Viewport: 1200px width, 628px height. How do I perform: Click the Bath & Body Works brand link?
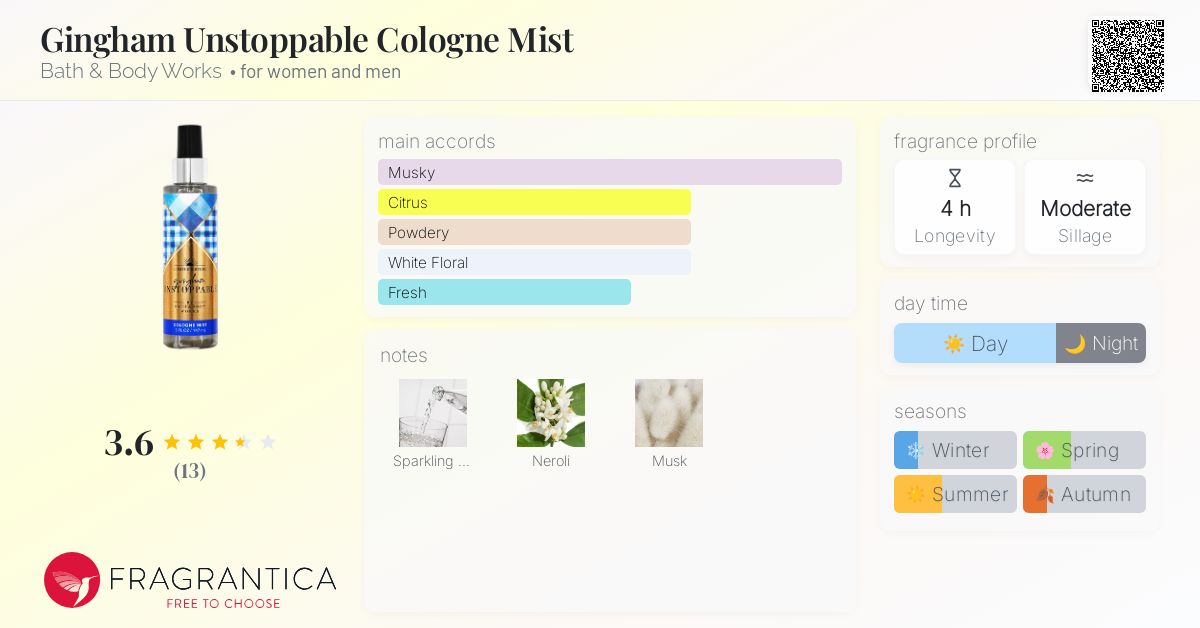point(131,72)
